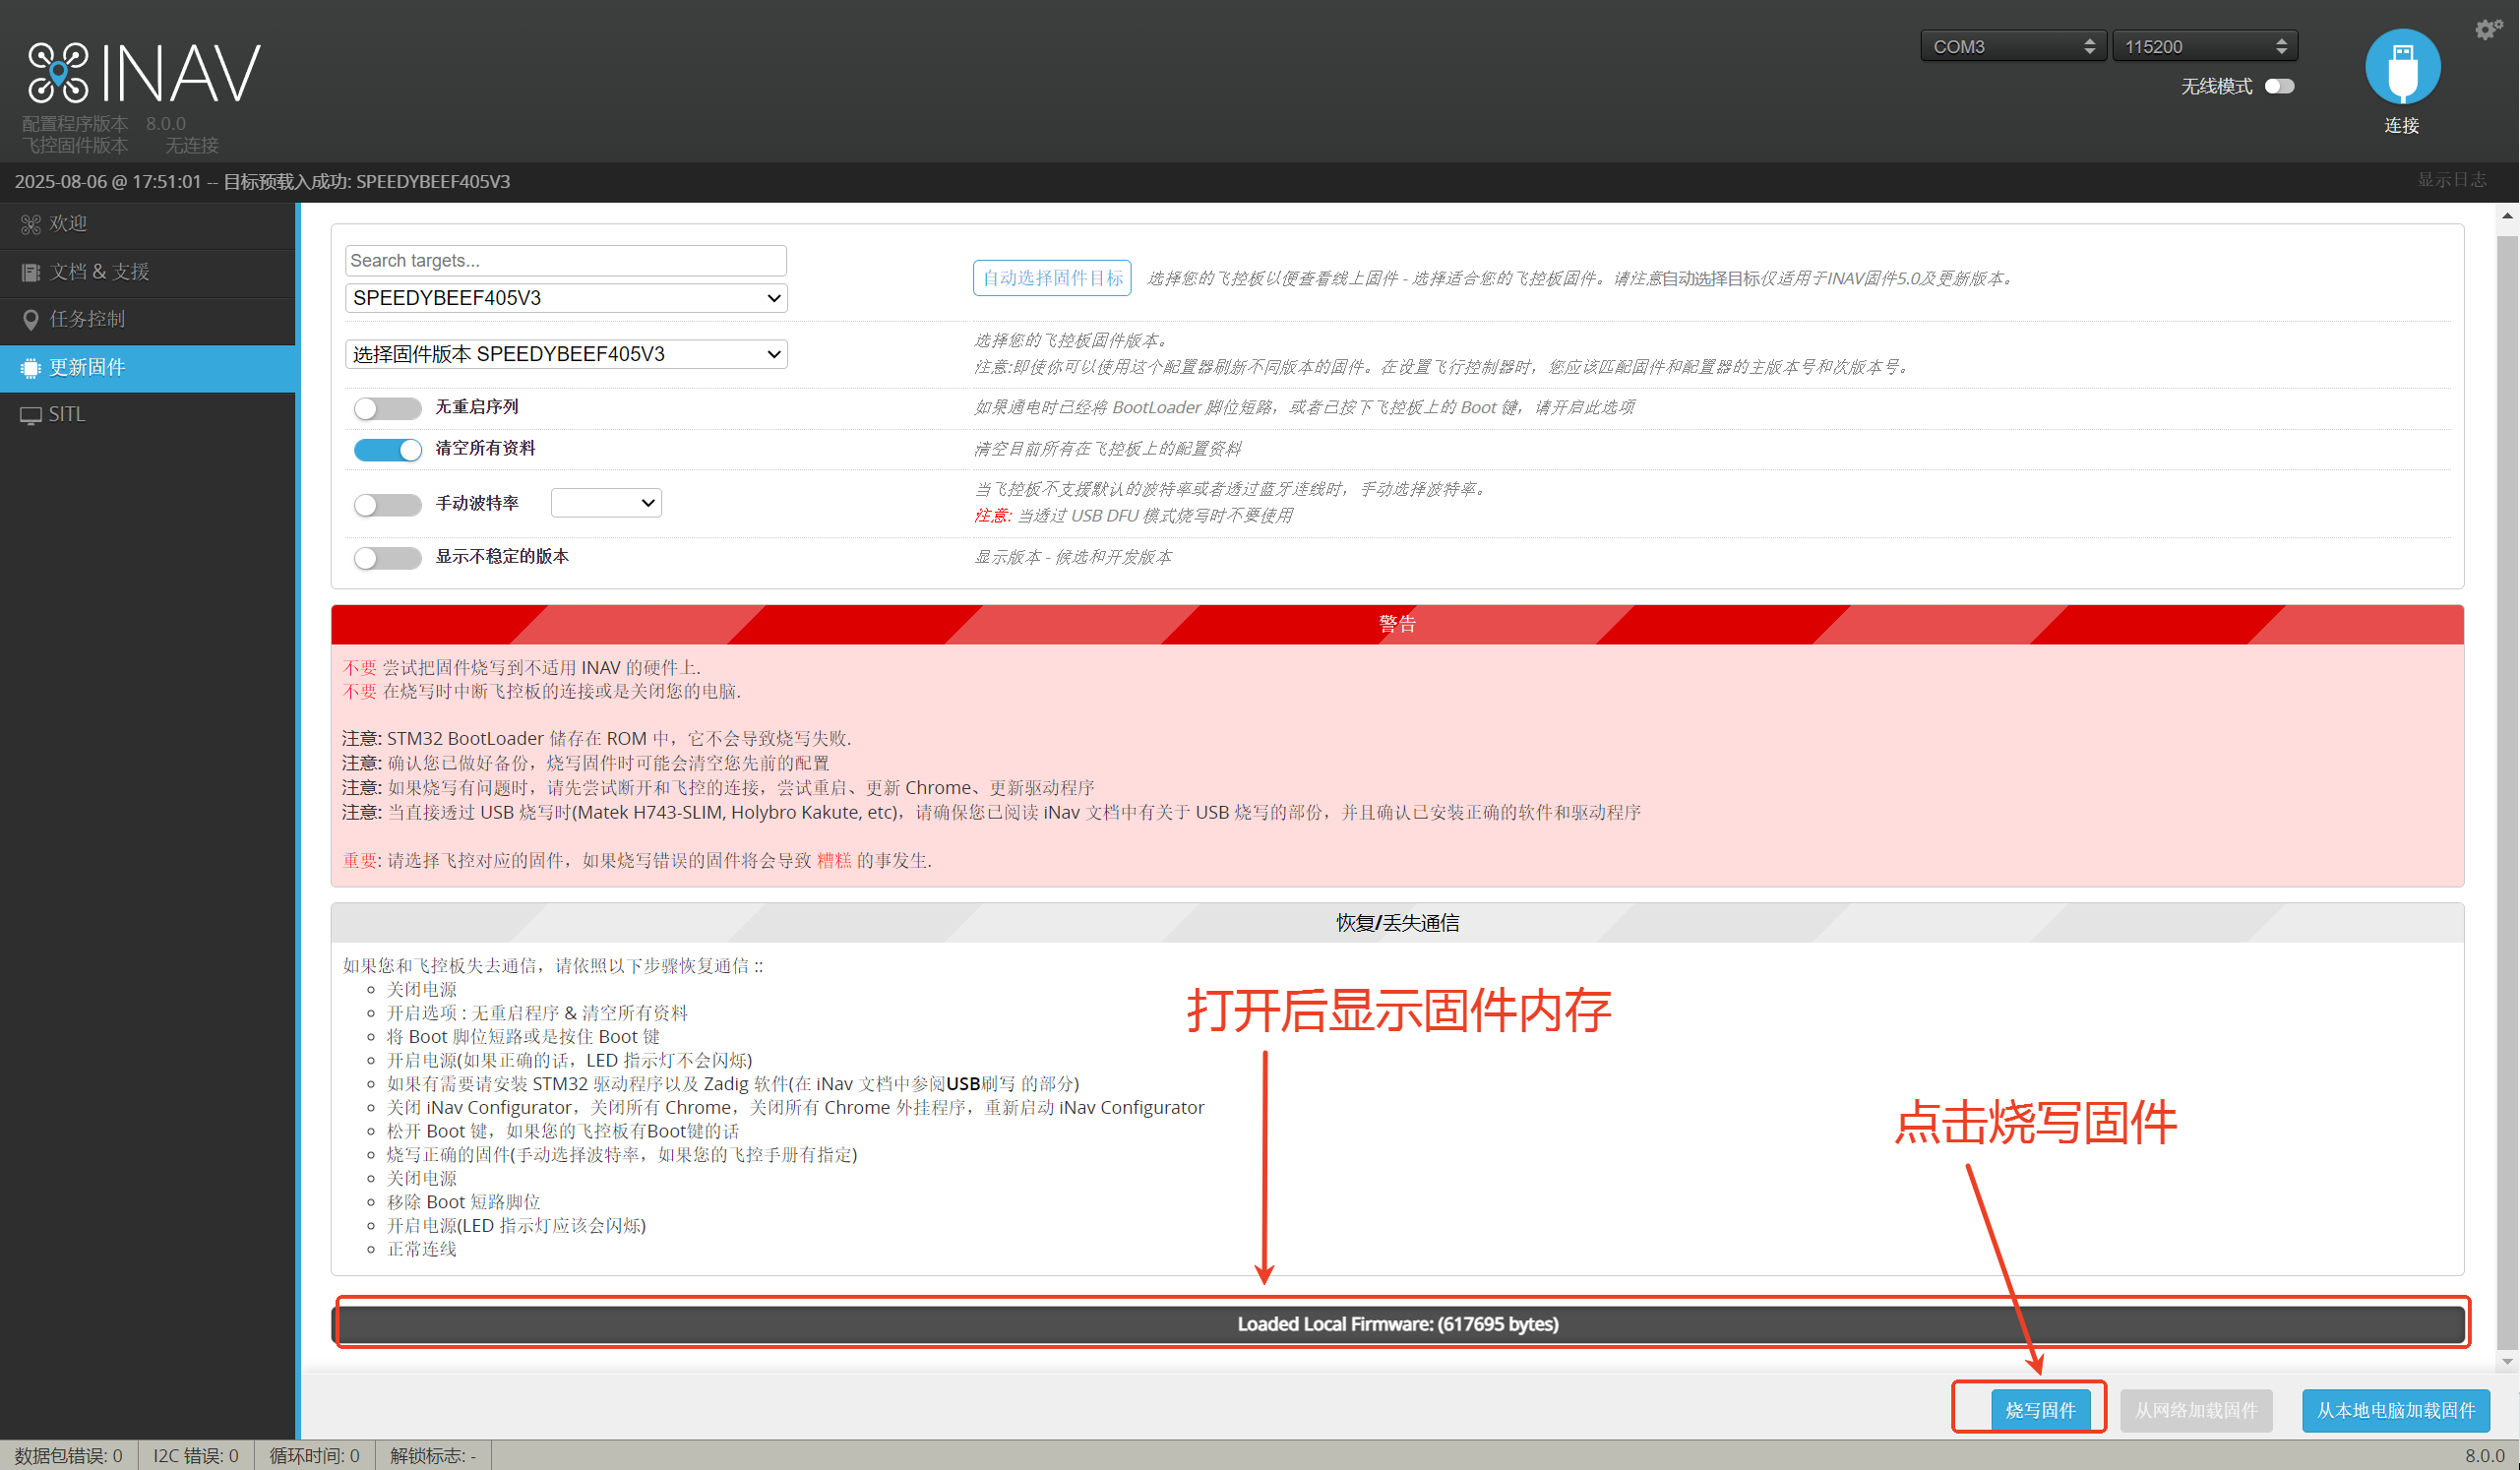The height and width of the screenshot is (1470, 2520).
Task: Click 从本地电脑加载固件 load local firmware
Action: pyautogui.click(x=2395, y=1410)
